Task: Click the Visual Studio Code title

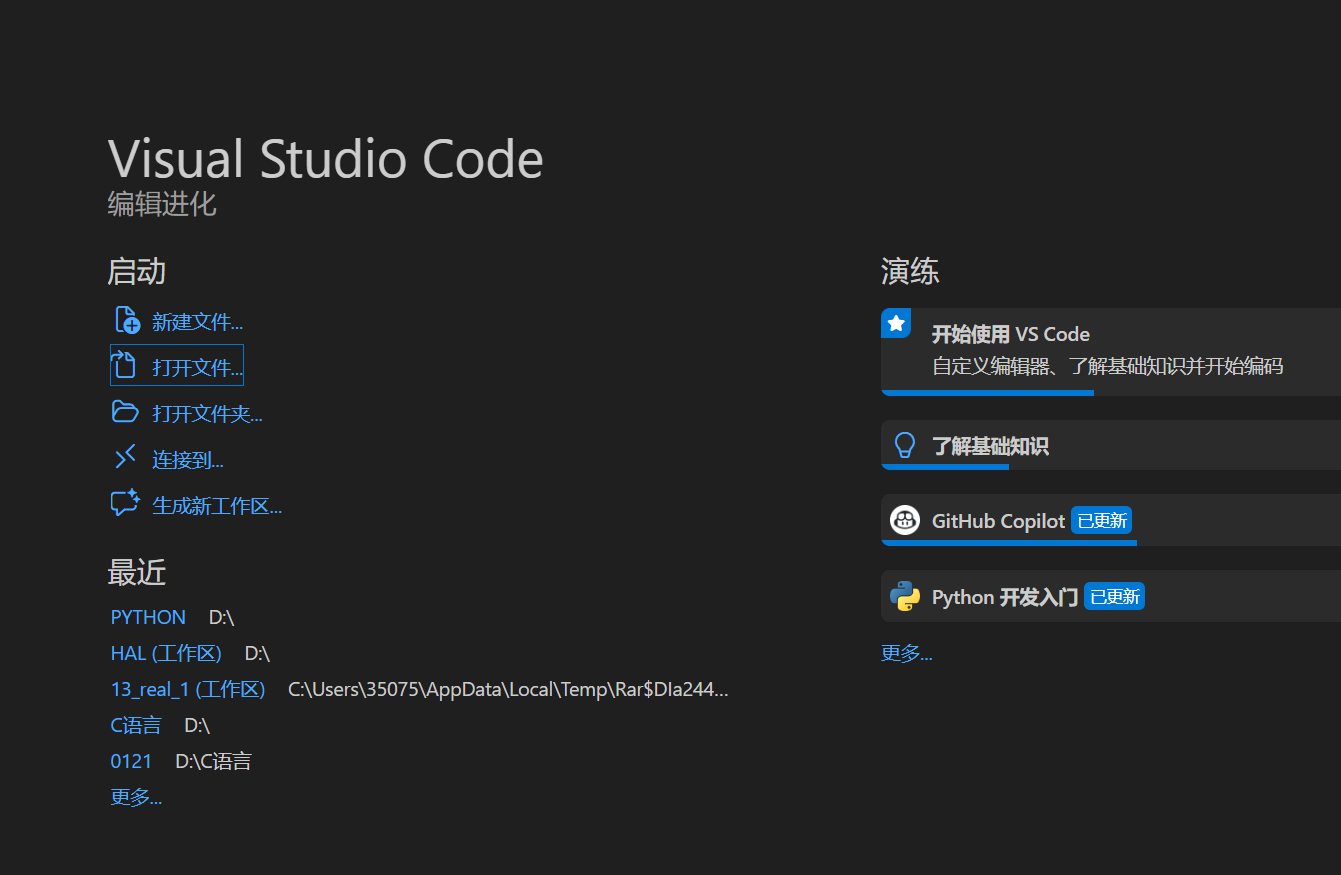Action: tap(325, 158)
